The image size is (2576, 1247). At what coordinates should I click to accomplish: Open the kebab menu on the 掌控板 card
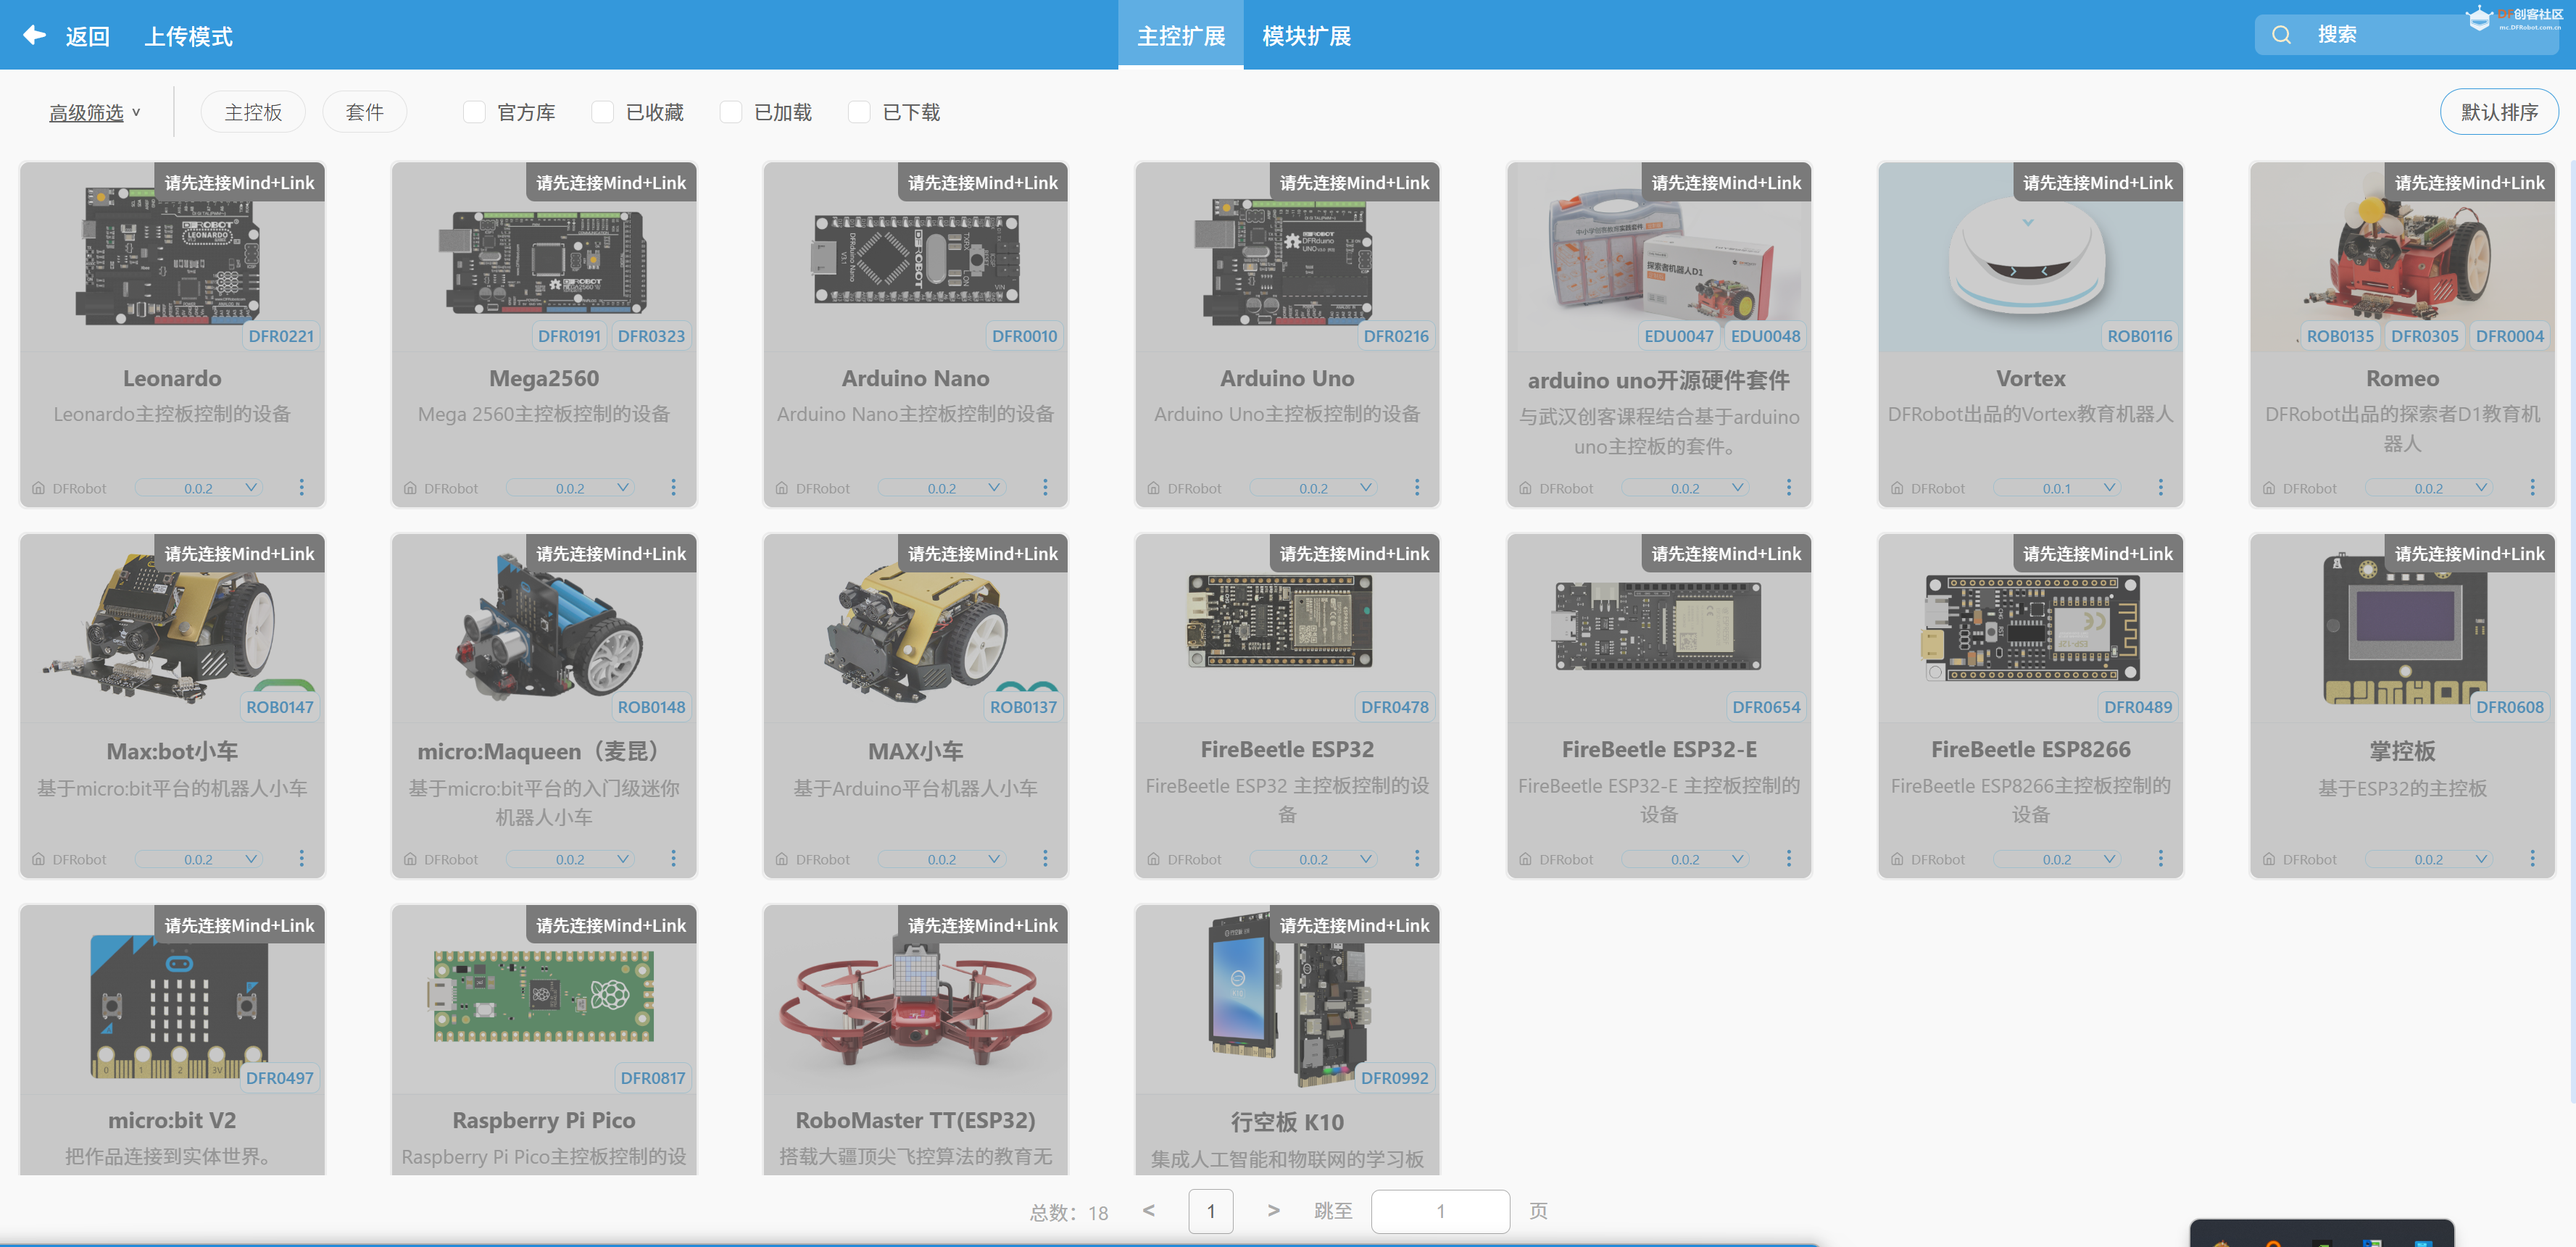(x=2532, y=858)
